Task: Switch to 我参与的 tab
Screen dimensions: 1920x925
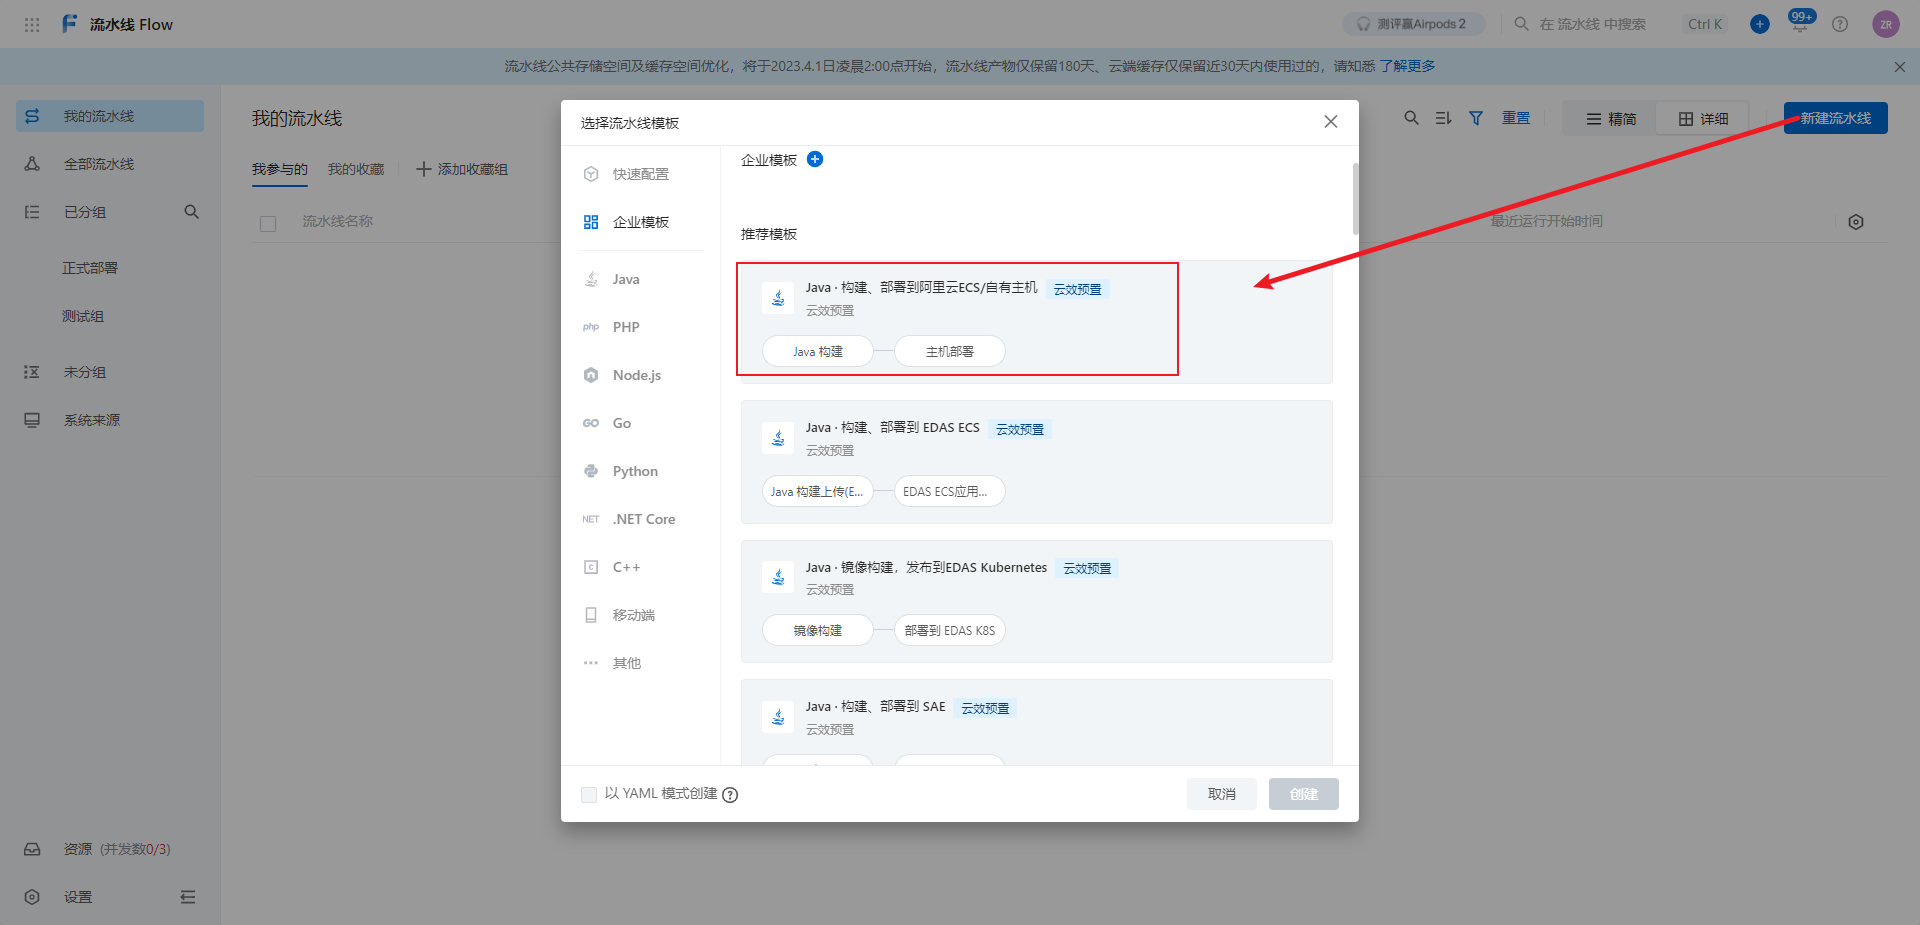Action: pos(280,169)
